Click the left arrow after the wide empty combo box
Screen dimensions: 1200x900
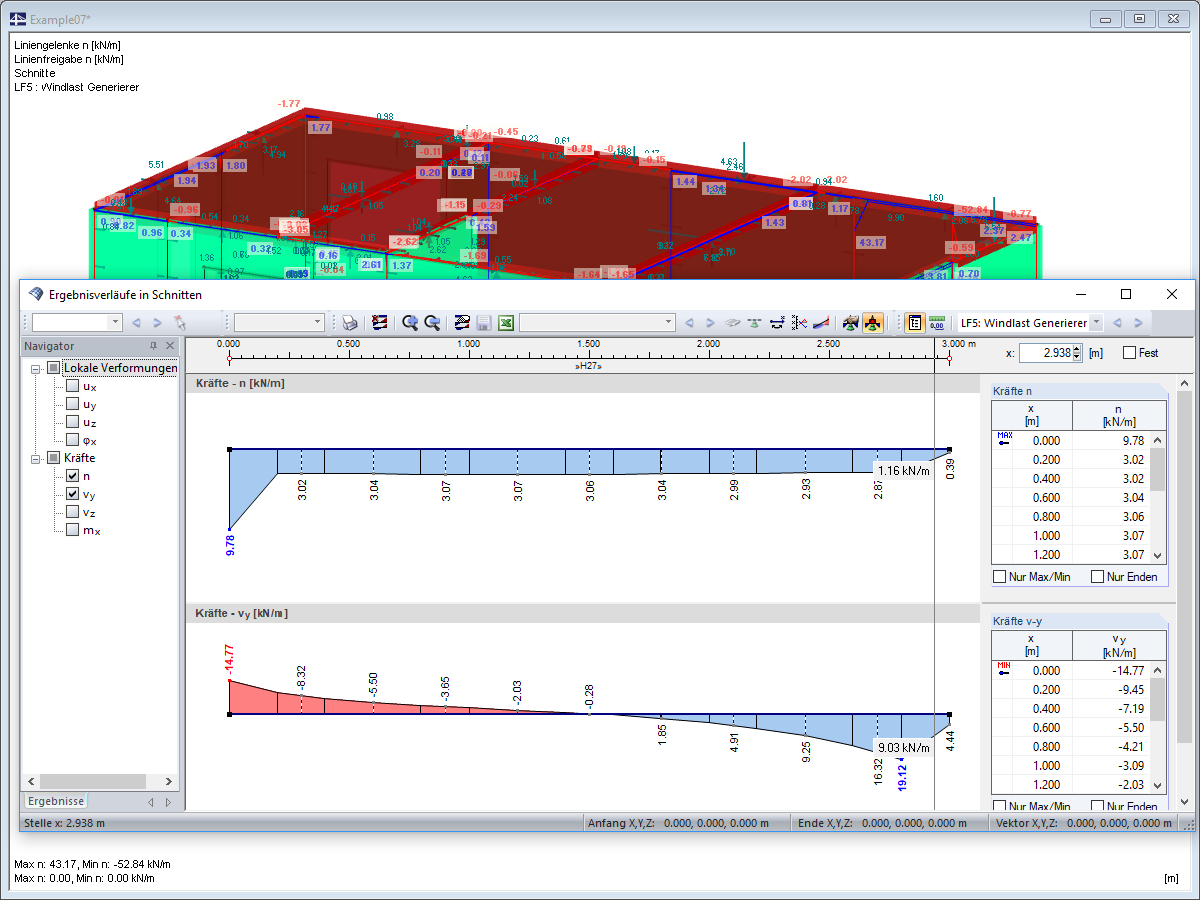pos(689,323)
